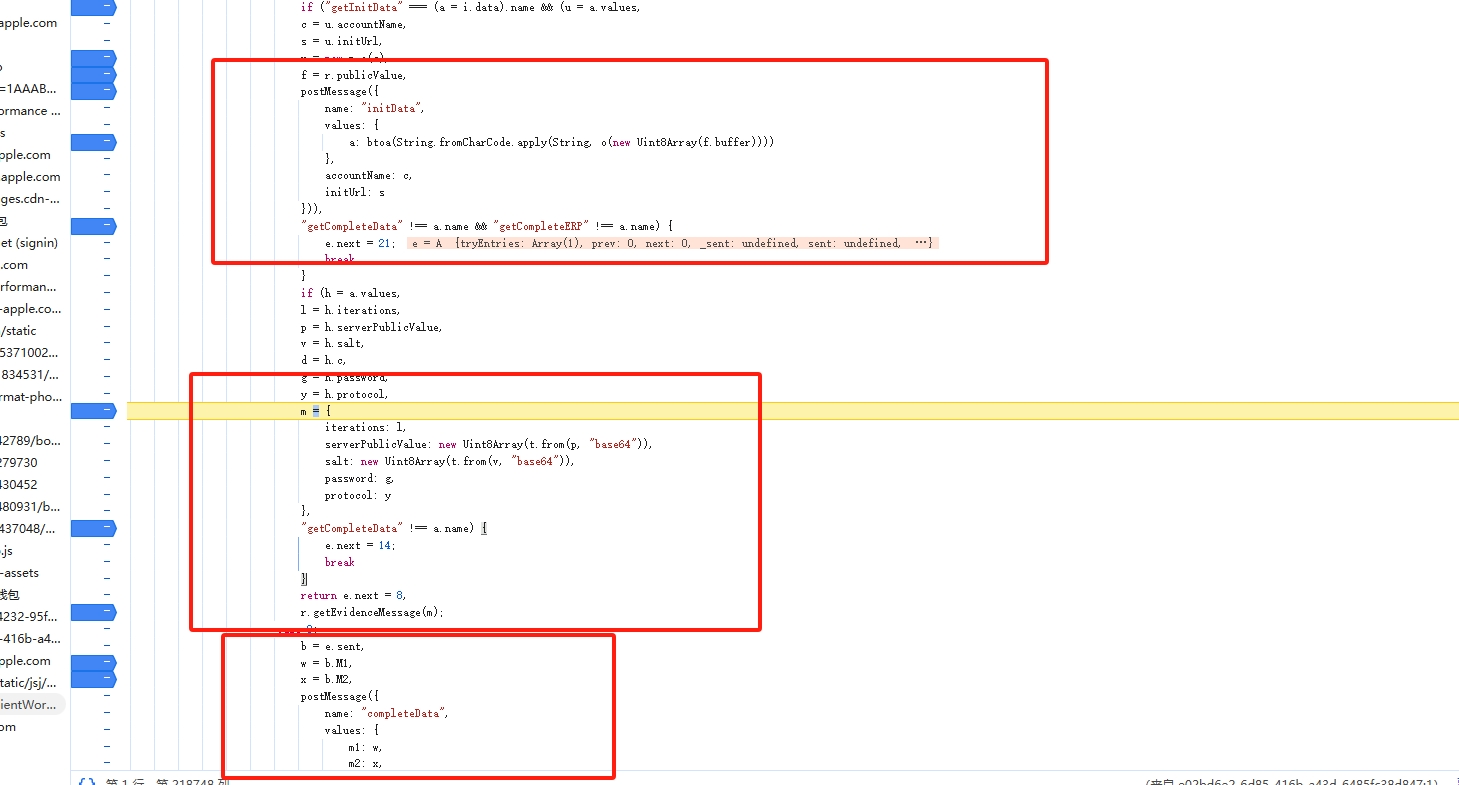The width and height of the screenshot is (1459, 785).
Task: Click the code line d = h.c,
Action: [324, 360]
